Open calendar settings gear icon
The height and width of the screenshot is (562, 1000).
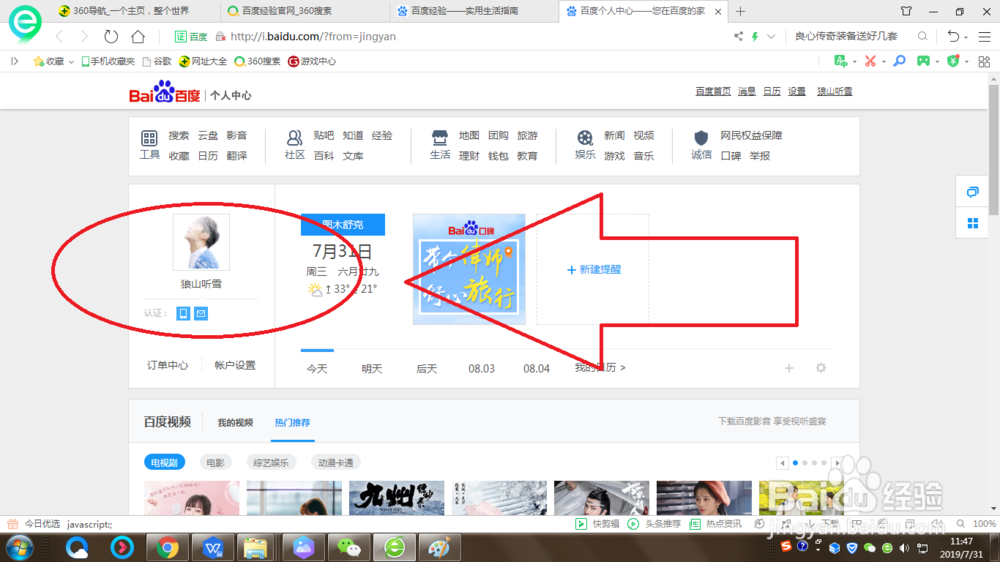(x=821, y=368)
